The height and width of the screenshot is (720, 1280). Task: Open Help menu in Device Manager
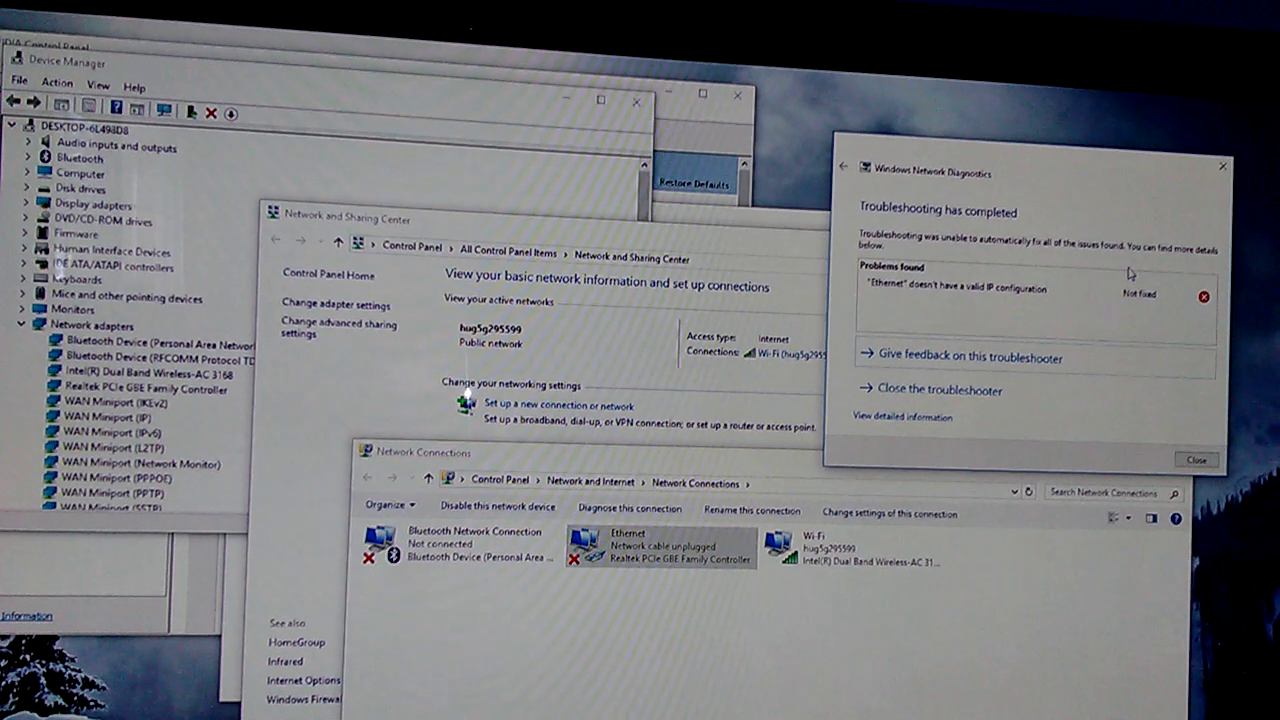click(134, 88)
